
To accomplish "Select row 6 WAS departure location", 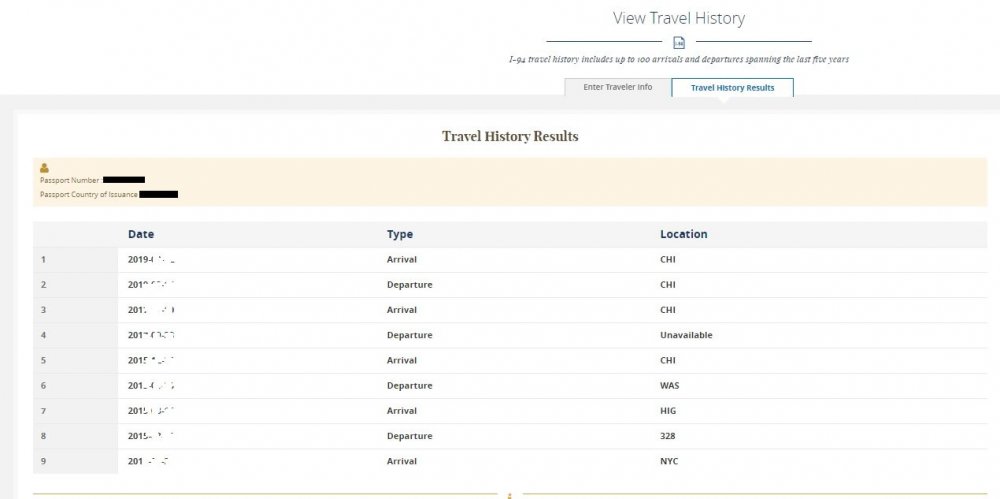I will tap(670, 385).
